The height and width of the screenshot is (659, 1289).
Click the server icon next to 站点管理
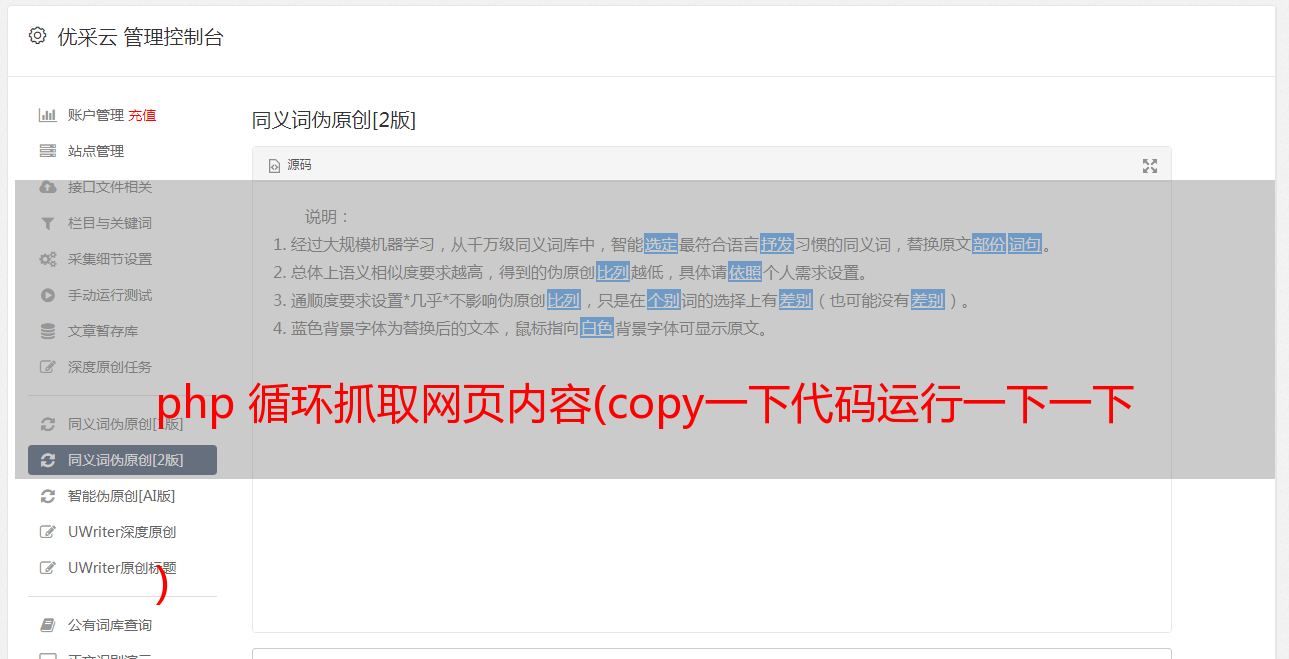[47, 151]
